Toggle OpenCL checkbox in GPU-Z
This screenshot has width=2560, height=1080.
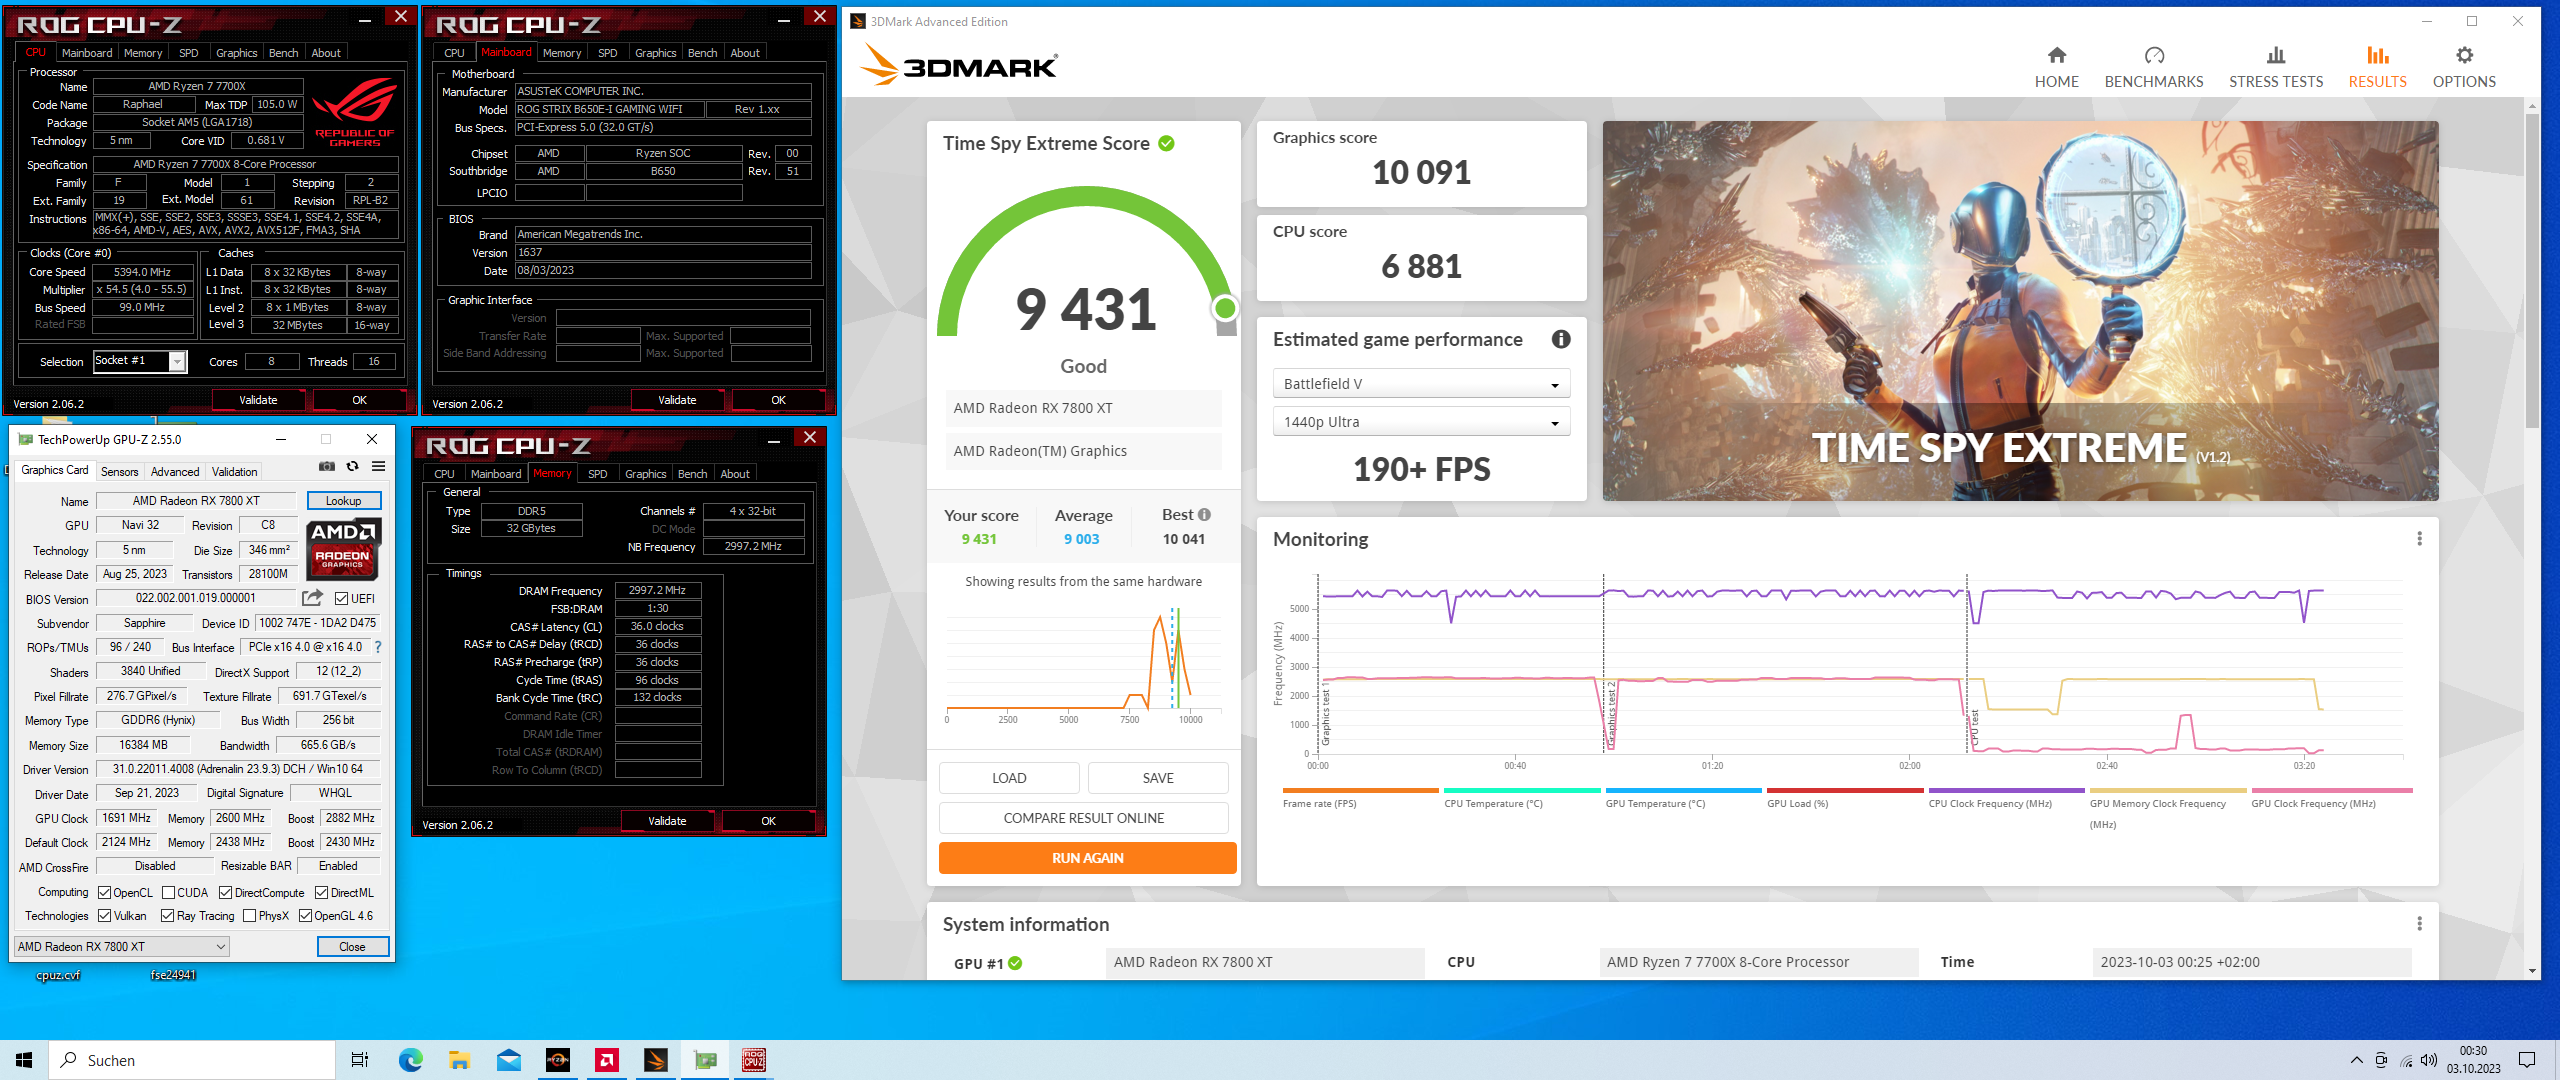[104, 893]
